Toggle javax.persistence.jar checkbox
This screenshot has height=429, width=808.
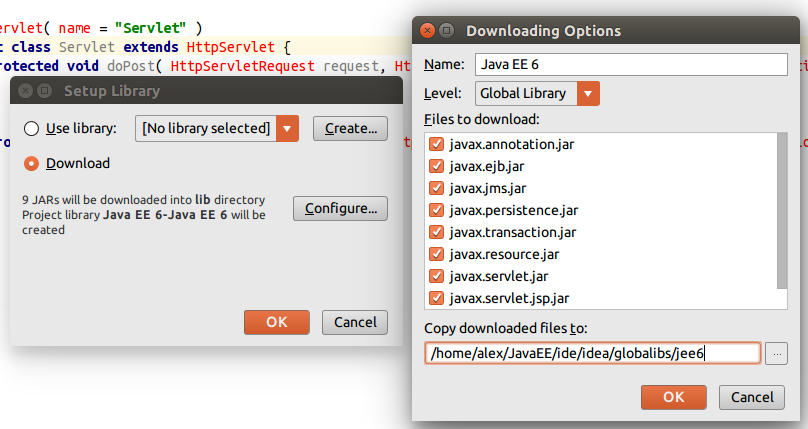(x=436, y=210)
